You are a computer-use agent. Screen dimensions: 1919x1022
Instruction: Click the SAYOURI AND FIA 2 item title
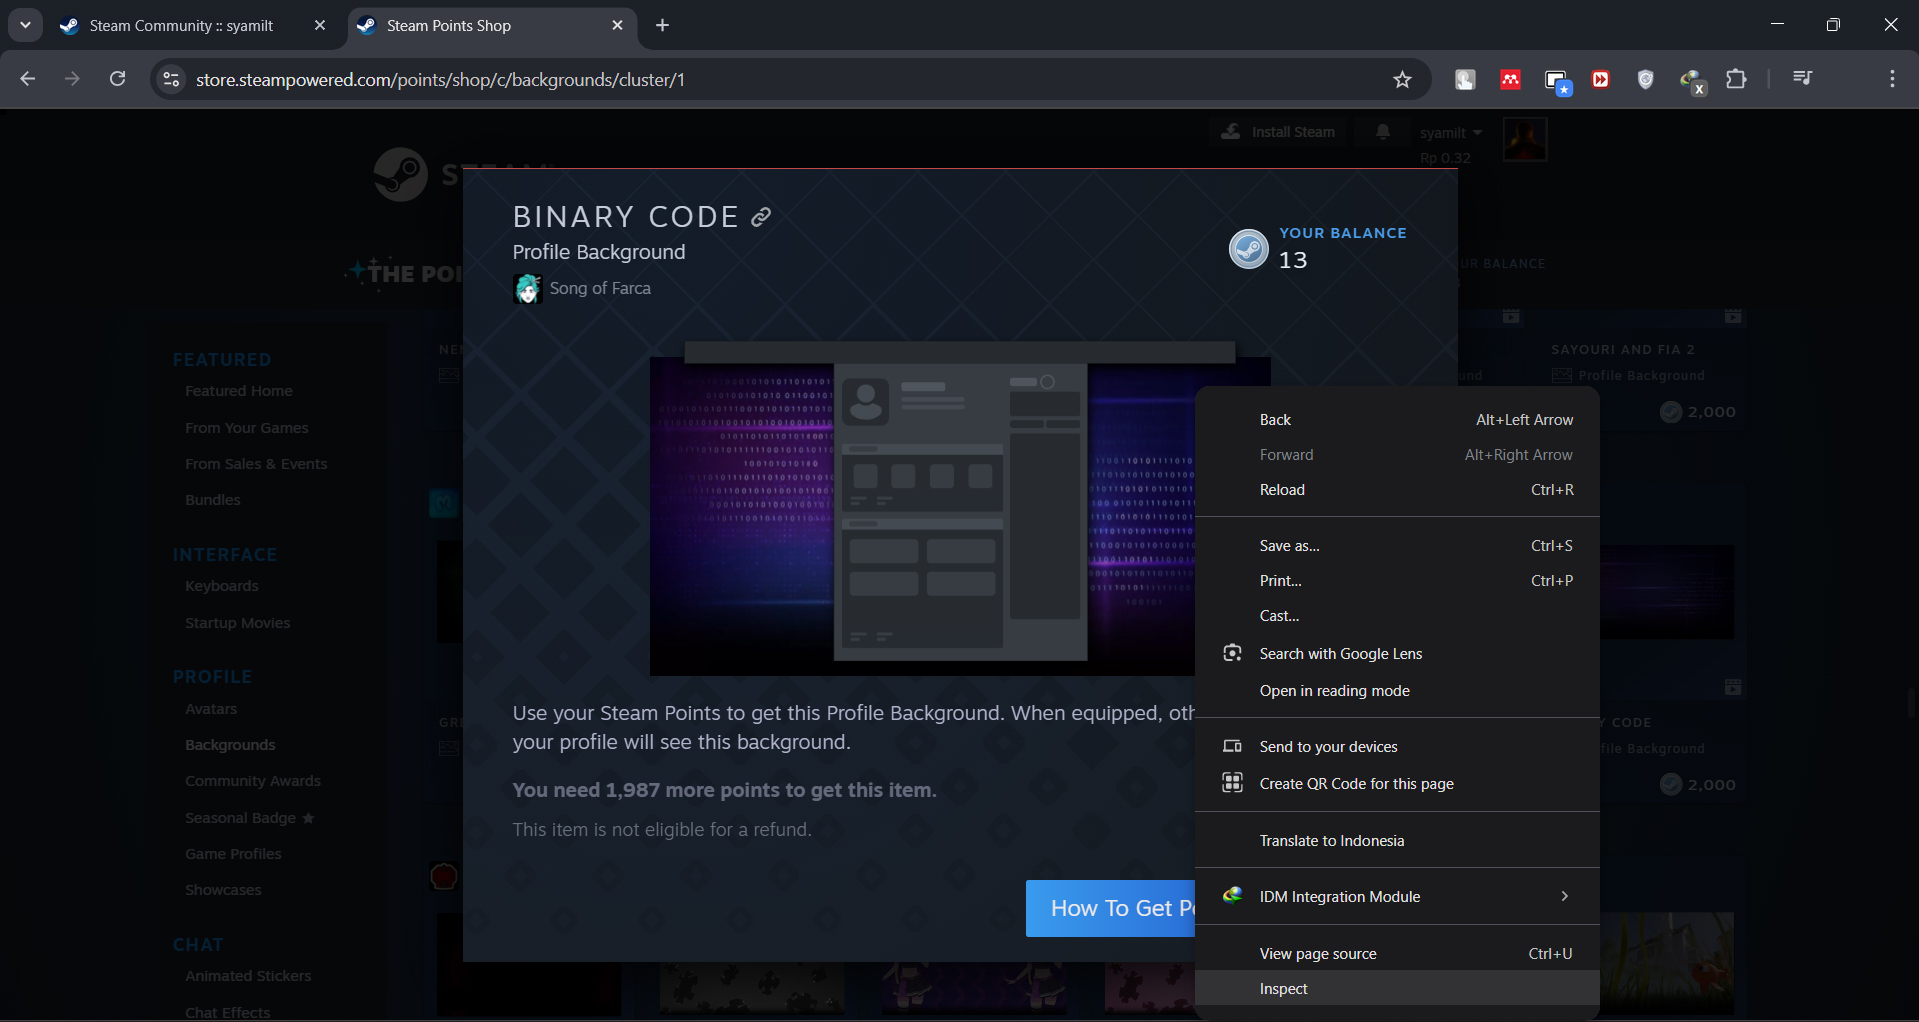point(1622,350)
